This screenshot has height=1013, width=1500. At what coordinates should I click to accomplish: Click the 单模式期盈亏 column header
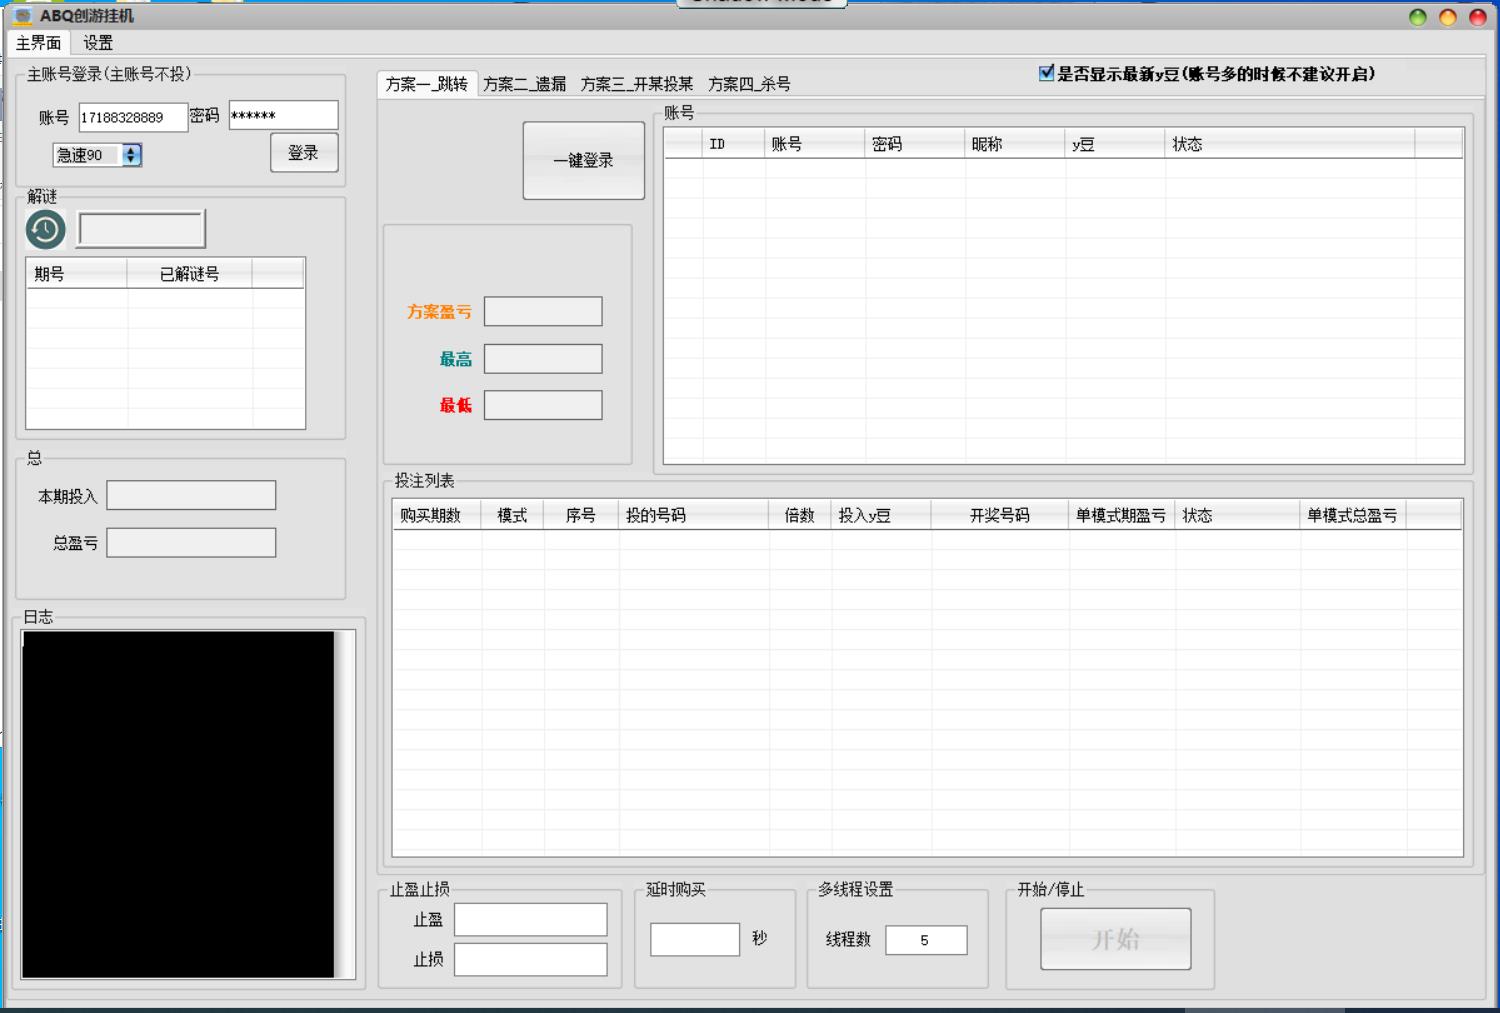tap(1121, 515)
